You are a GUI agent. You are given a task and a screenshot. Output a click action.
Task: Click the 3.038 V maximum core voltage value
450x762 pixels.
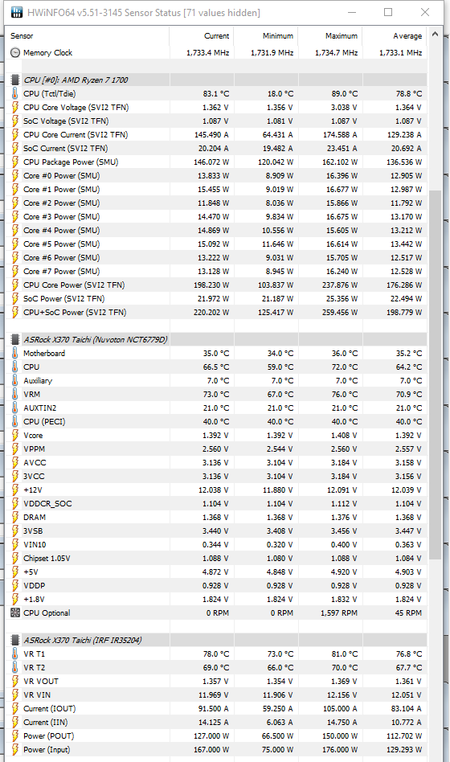(x=344, y=107)
